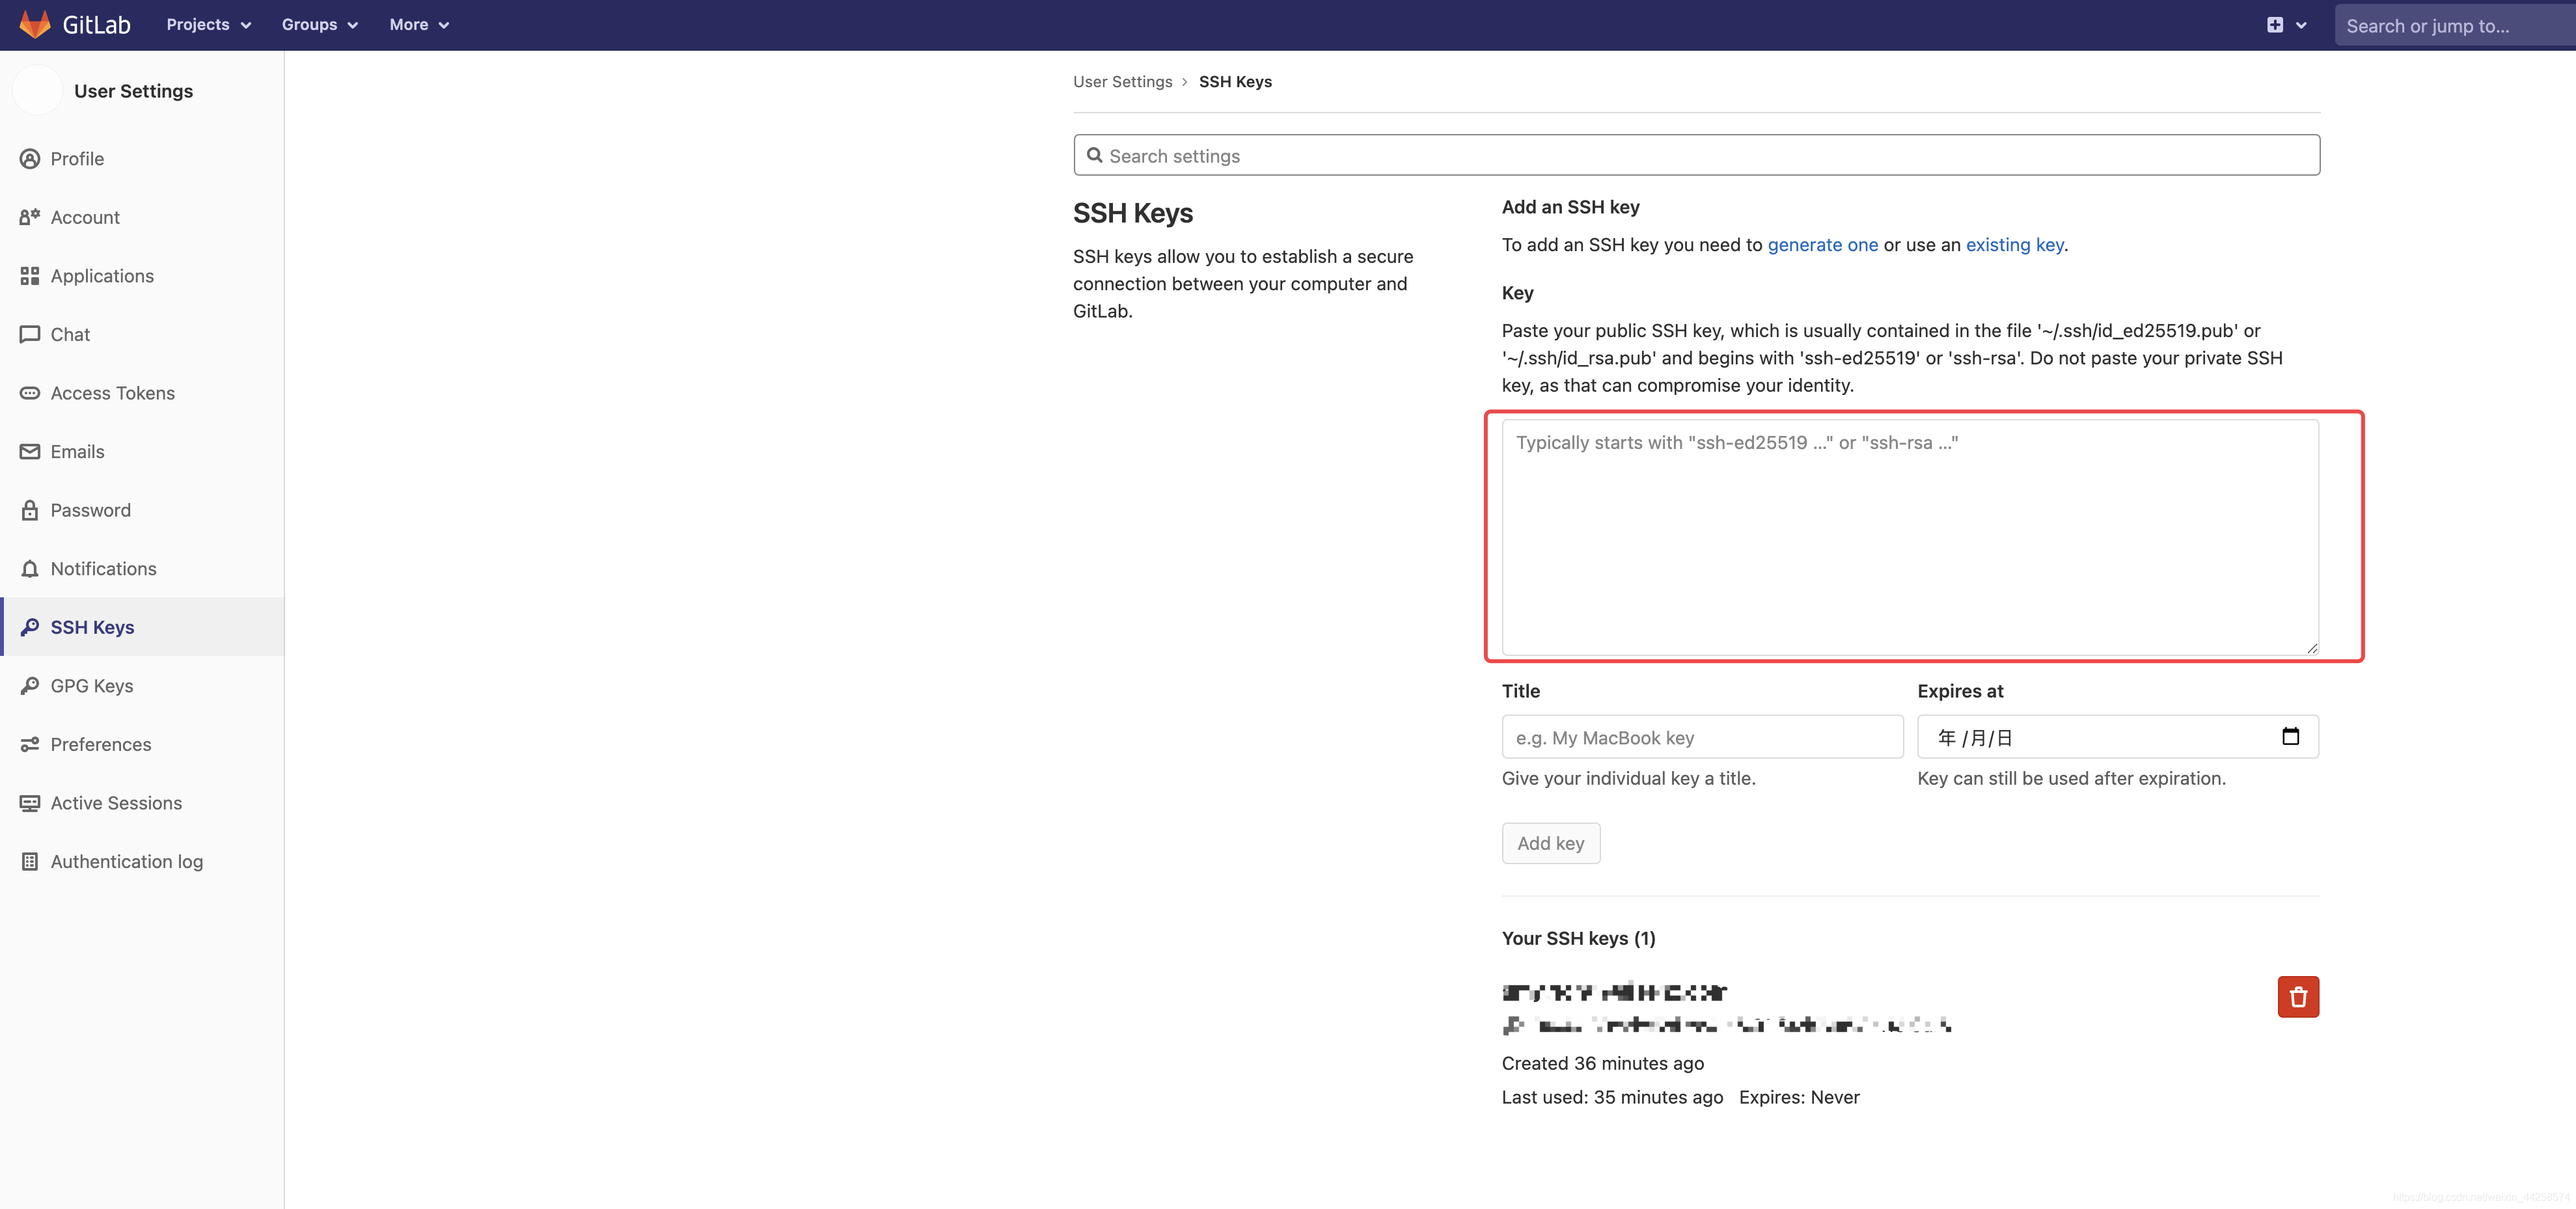This screenshot has height=1209, width=2576.
Task: Select the Account menu item
Action: pyautogui.click(x=85, y=217)
